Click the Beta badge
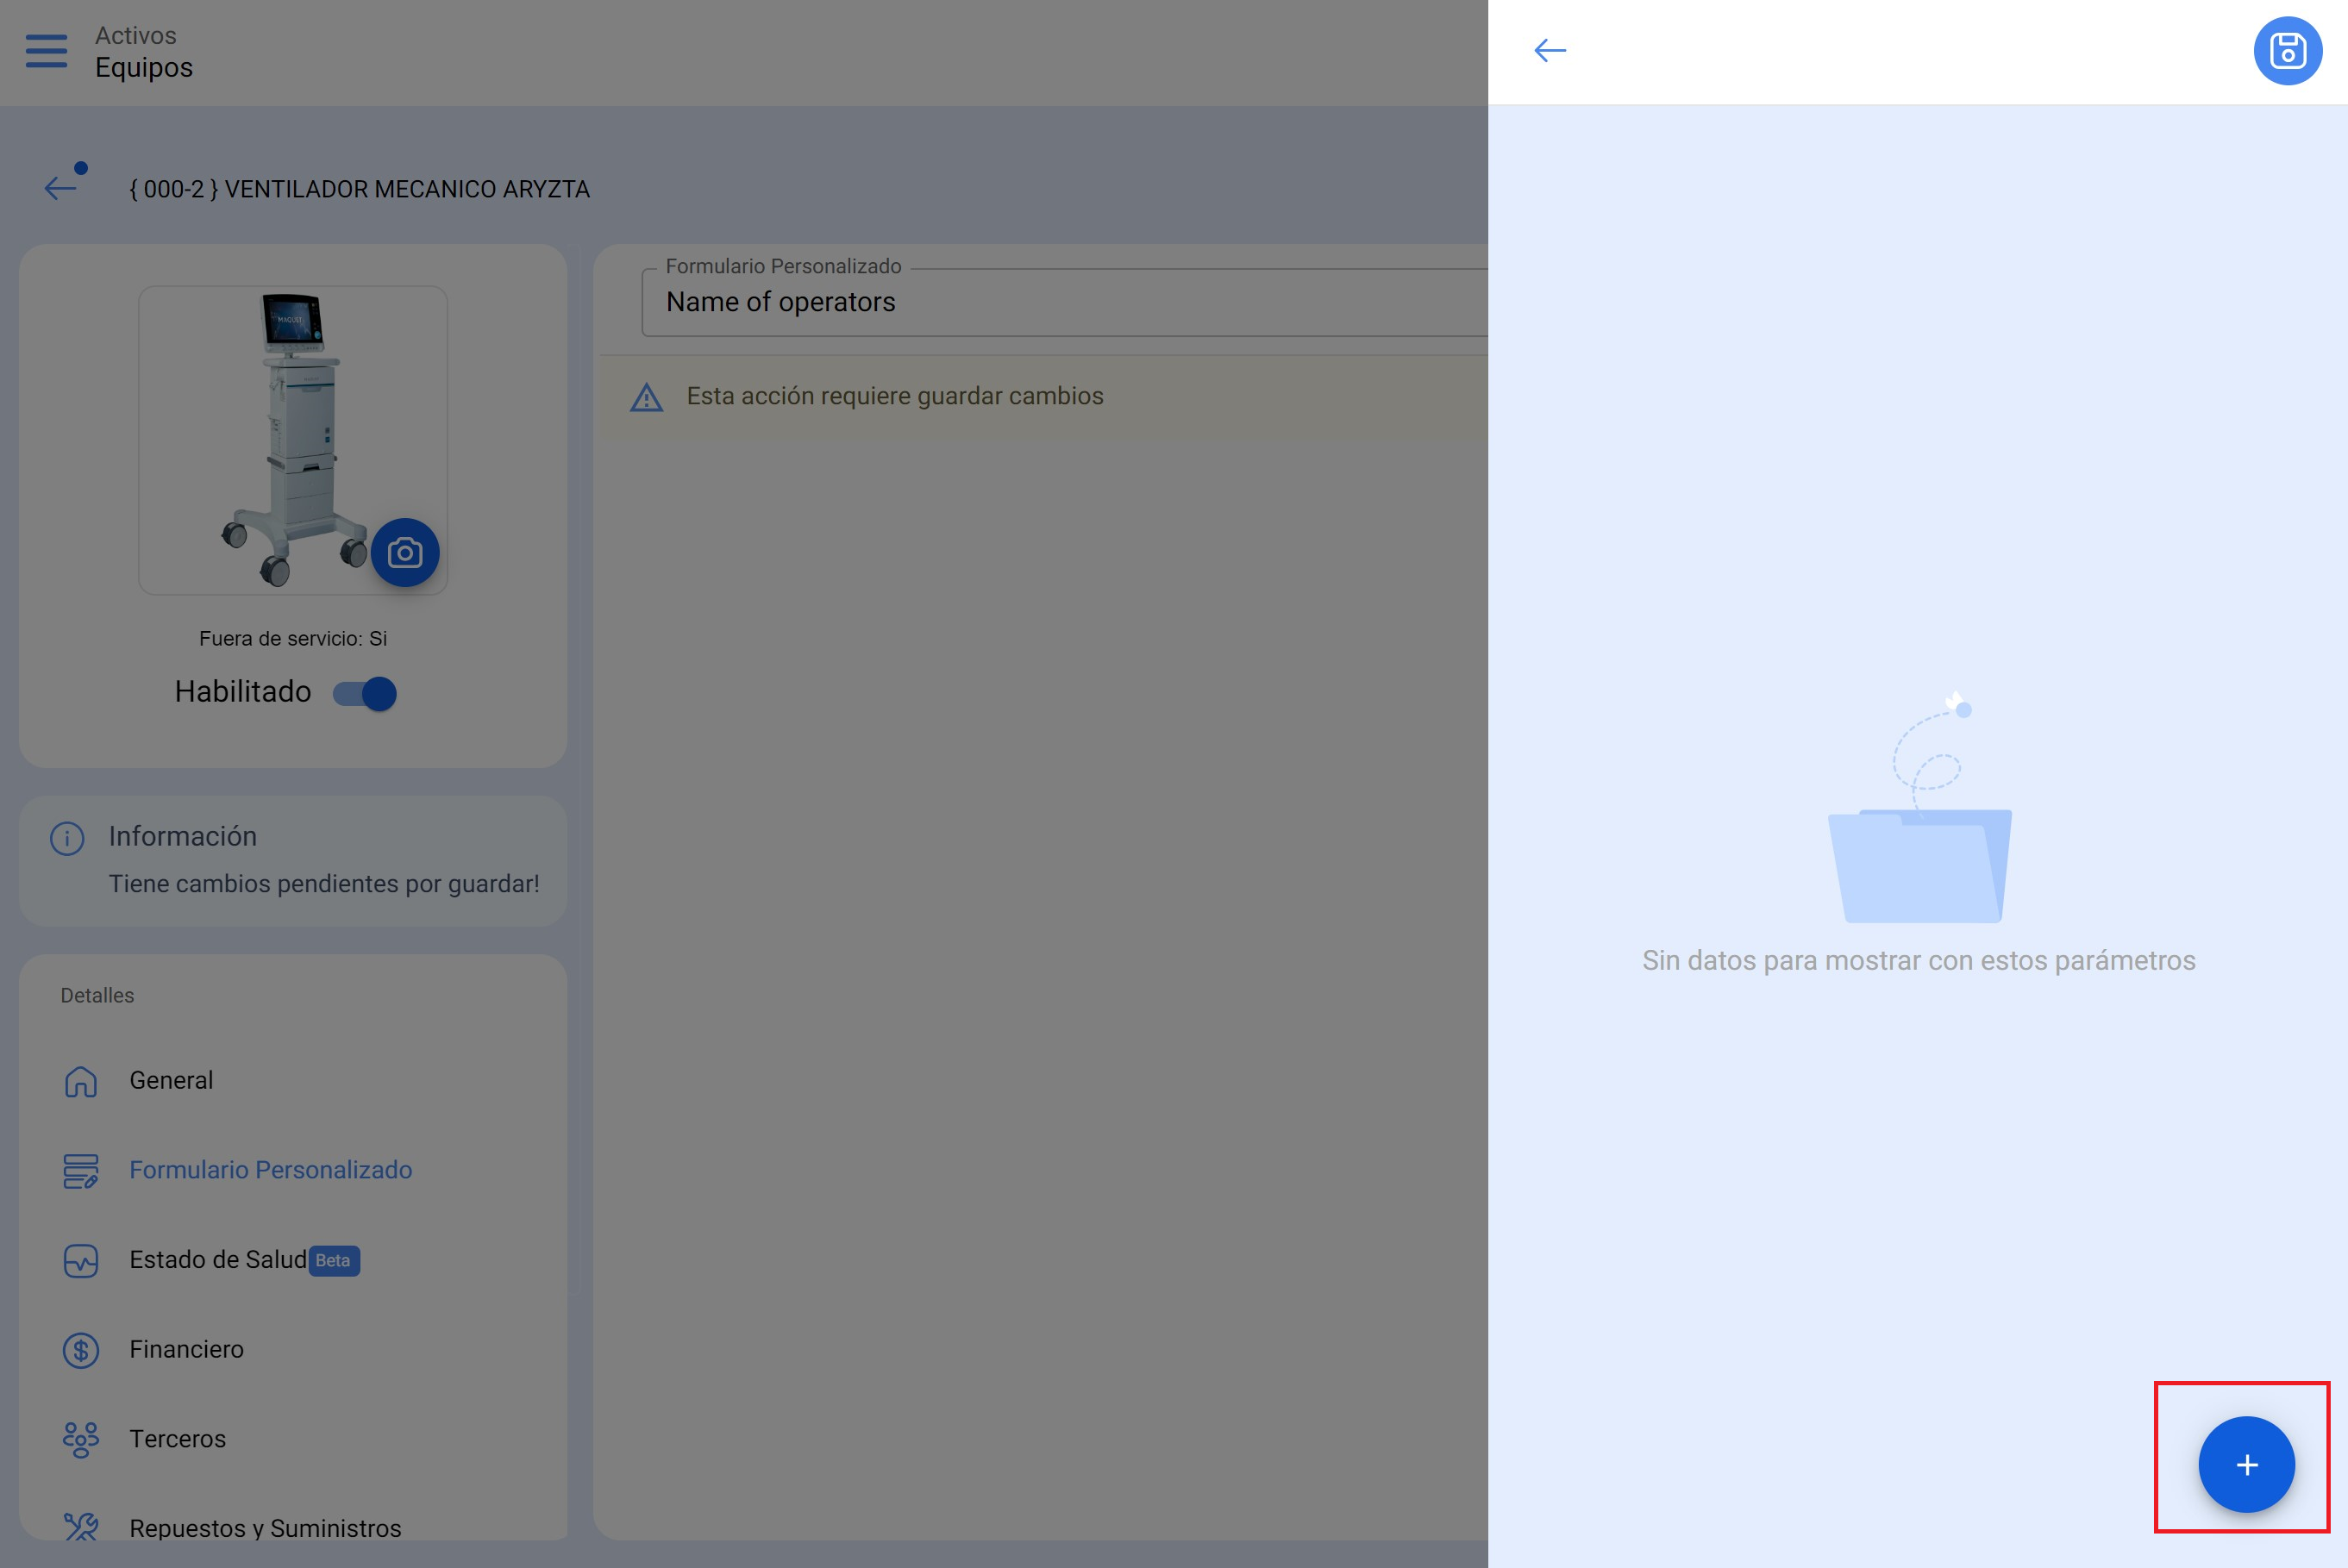Image resolution: width=2348 pixels, height=1568 pixels. [333, 1260]
